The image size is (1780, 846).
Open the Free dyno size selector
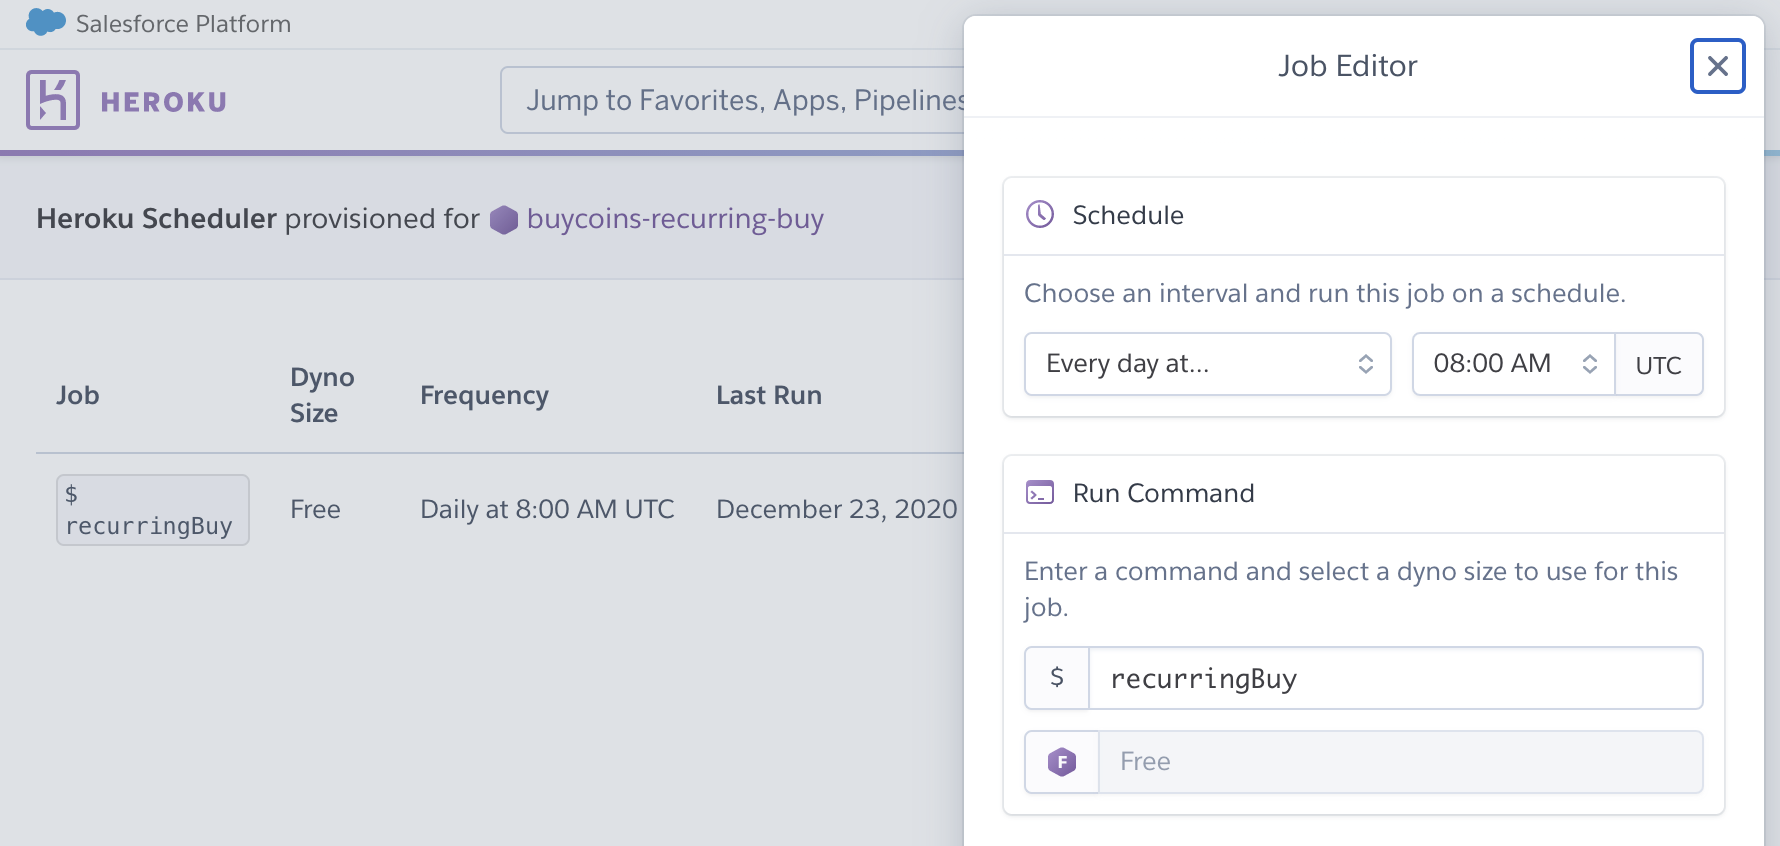[x=1400, y=762]
